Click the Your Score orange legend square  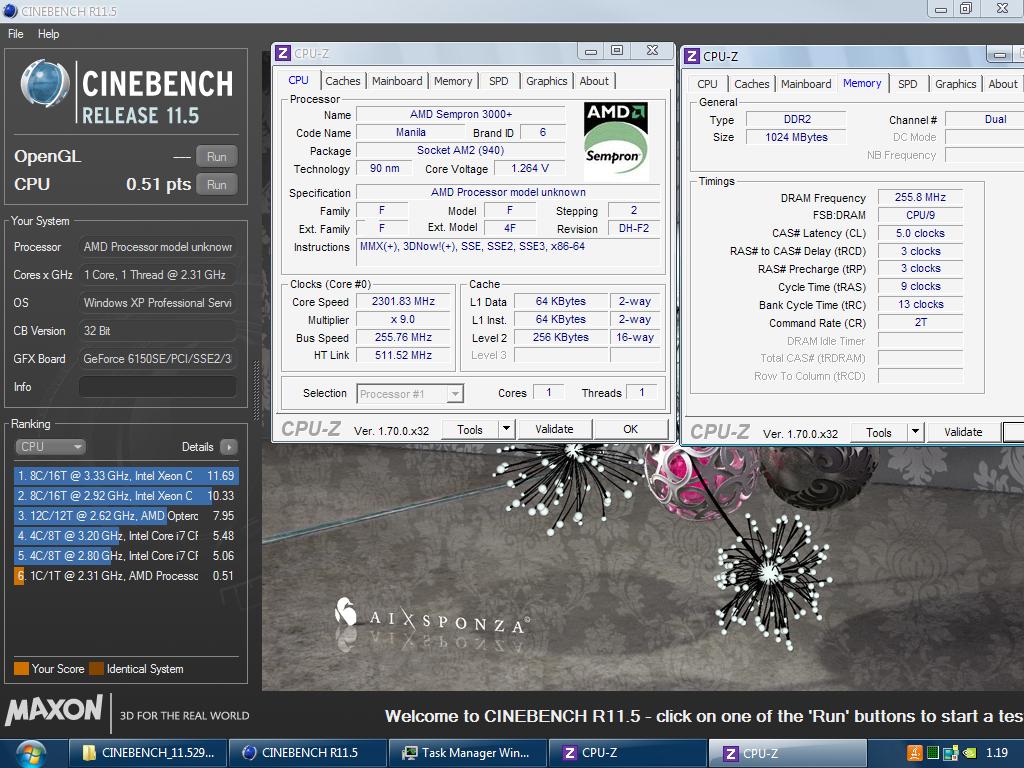pos(22,669)
